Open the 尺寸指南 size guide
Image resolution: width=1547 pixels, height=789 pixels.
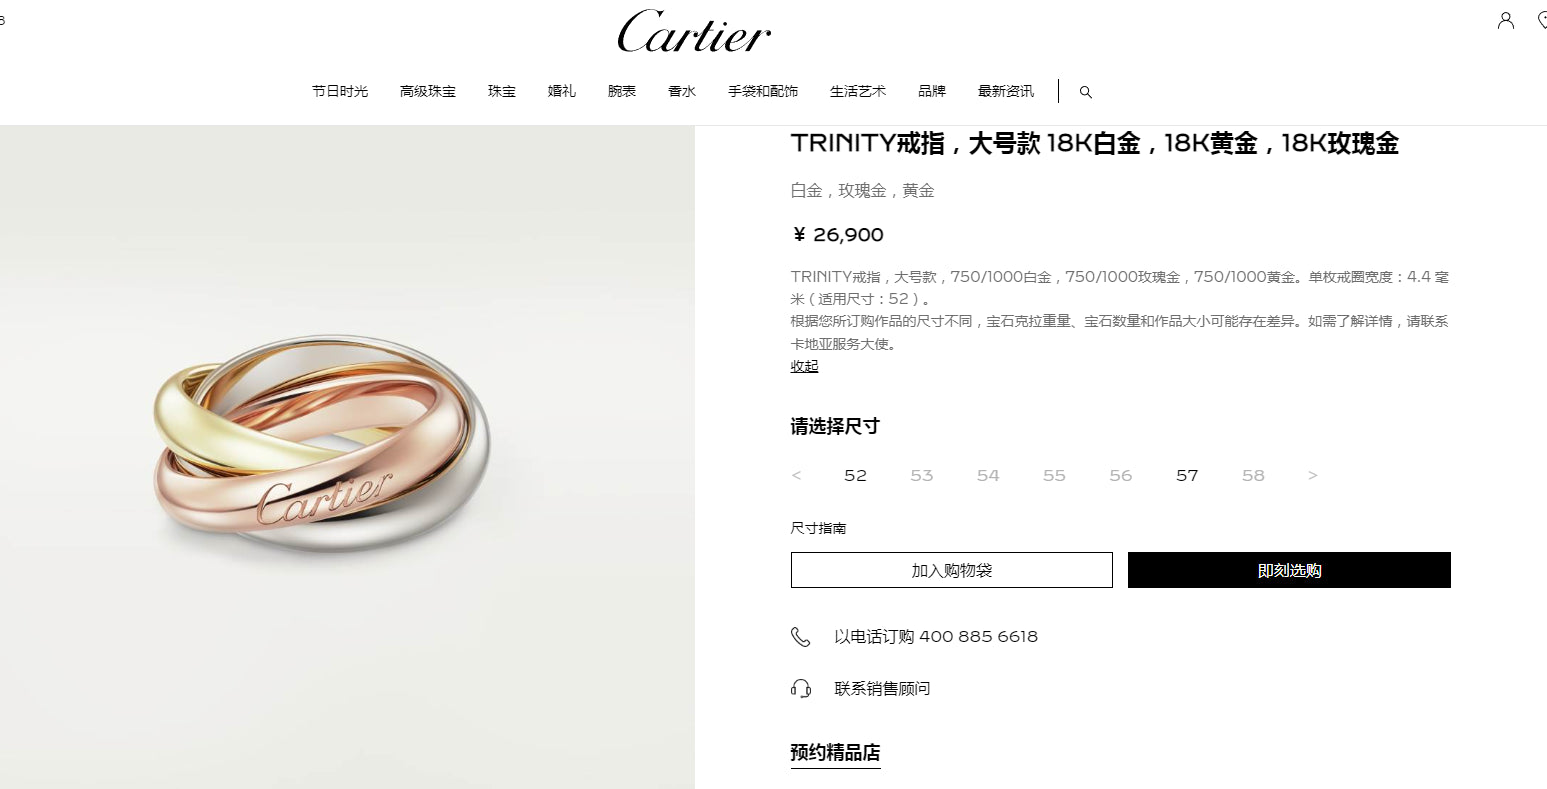point(818,528)
